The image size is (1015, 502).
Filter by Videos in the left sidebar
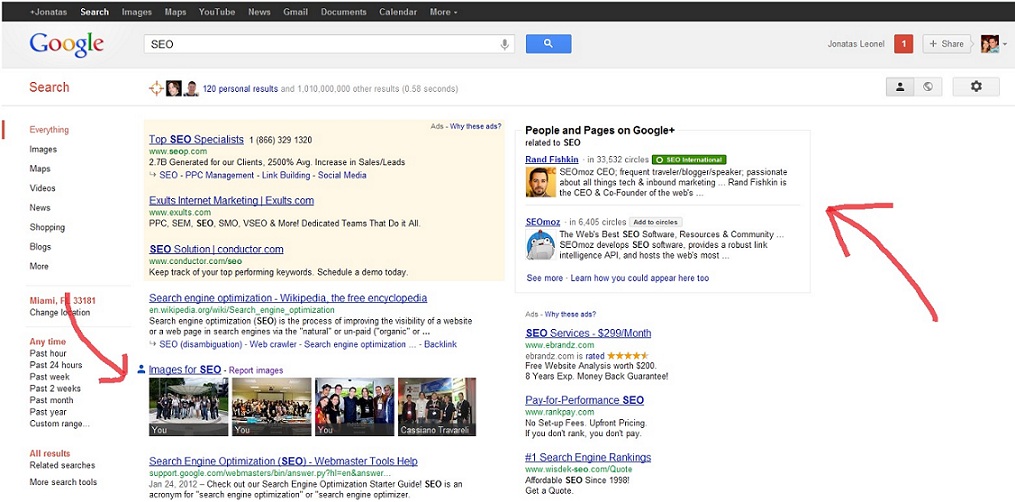[42, 188]
